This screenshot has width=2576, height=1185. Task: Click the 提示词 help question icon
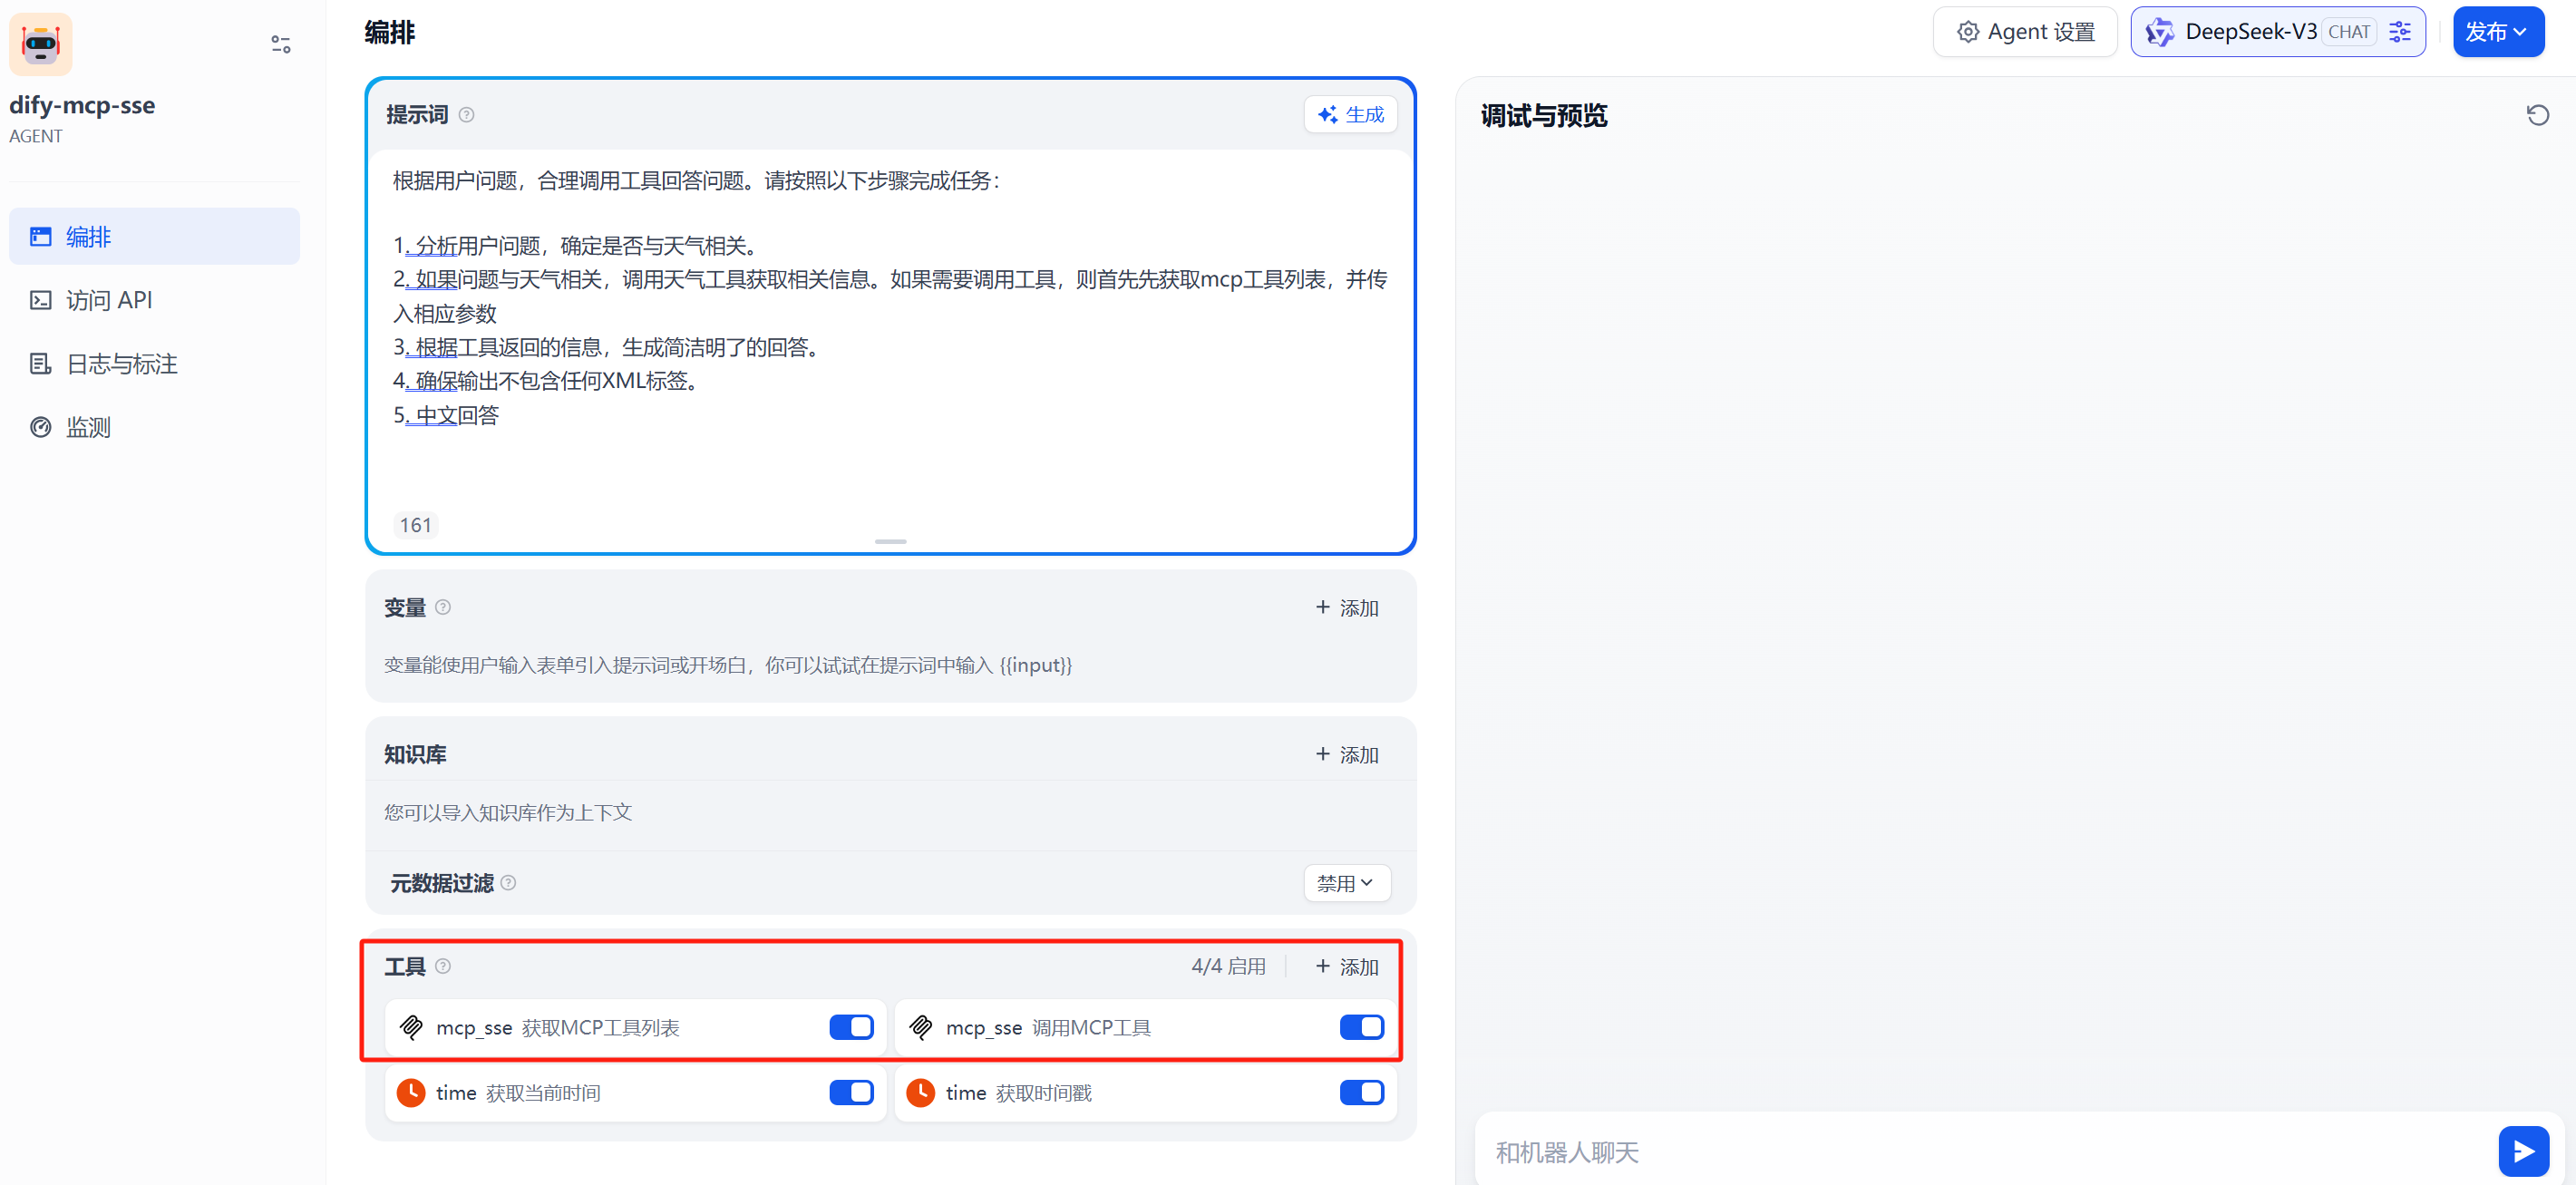point(466,115)
